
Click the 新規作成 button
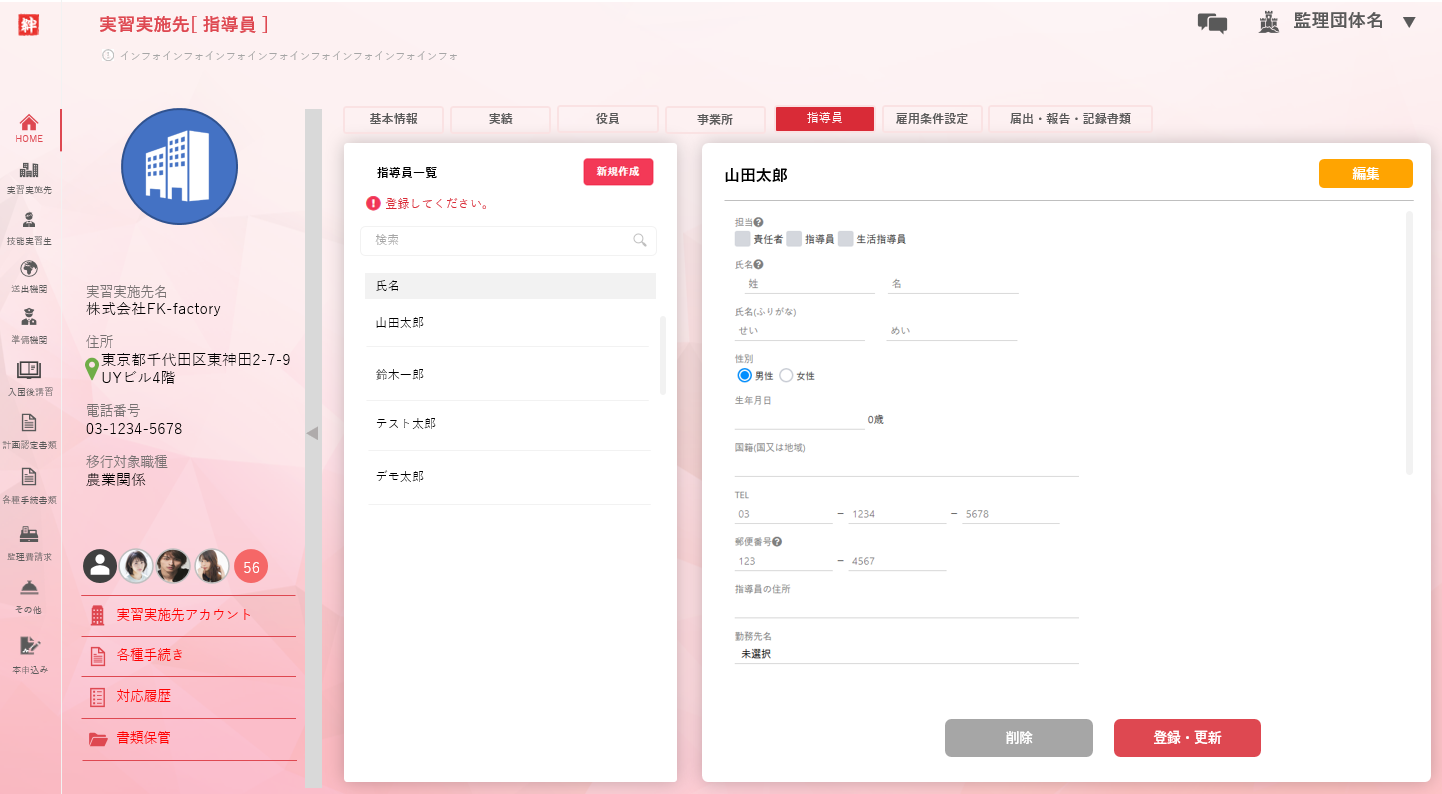click(618, 172)
